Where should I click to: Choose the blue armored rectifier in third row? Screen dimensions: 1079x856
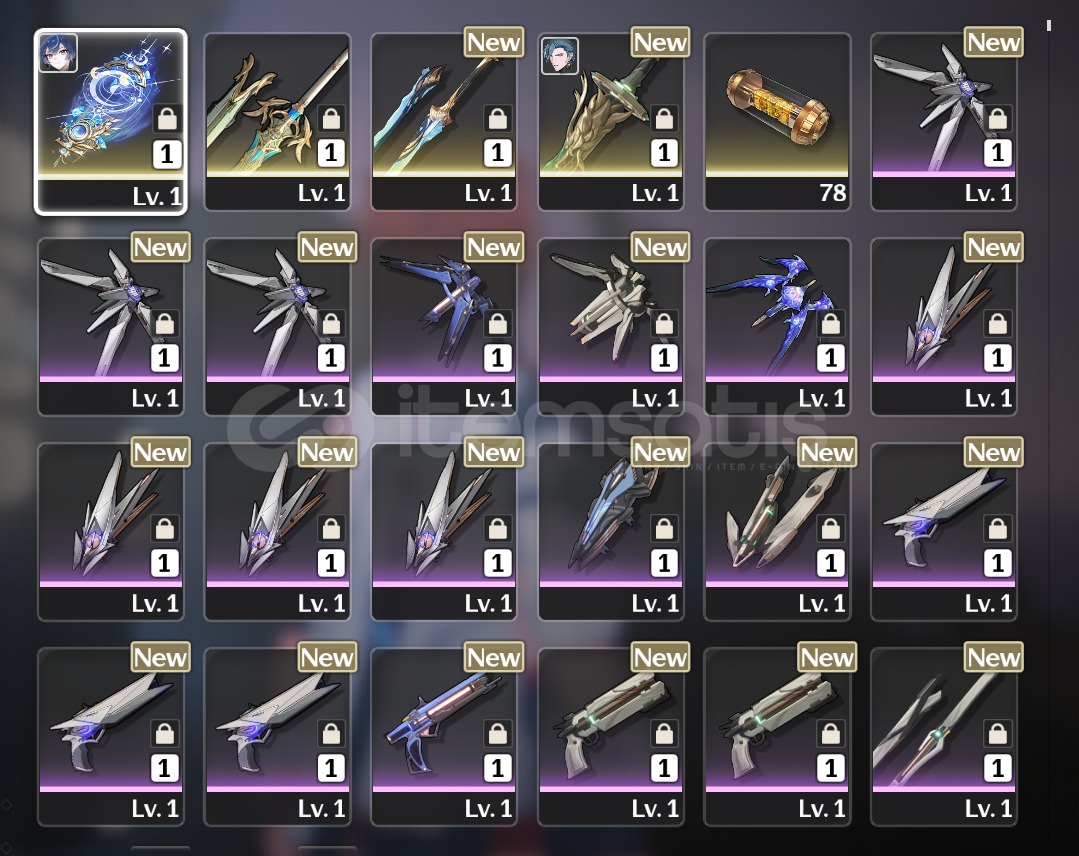point(610,532)
